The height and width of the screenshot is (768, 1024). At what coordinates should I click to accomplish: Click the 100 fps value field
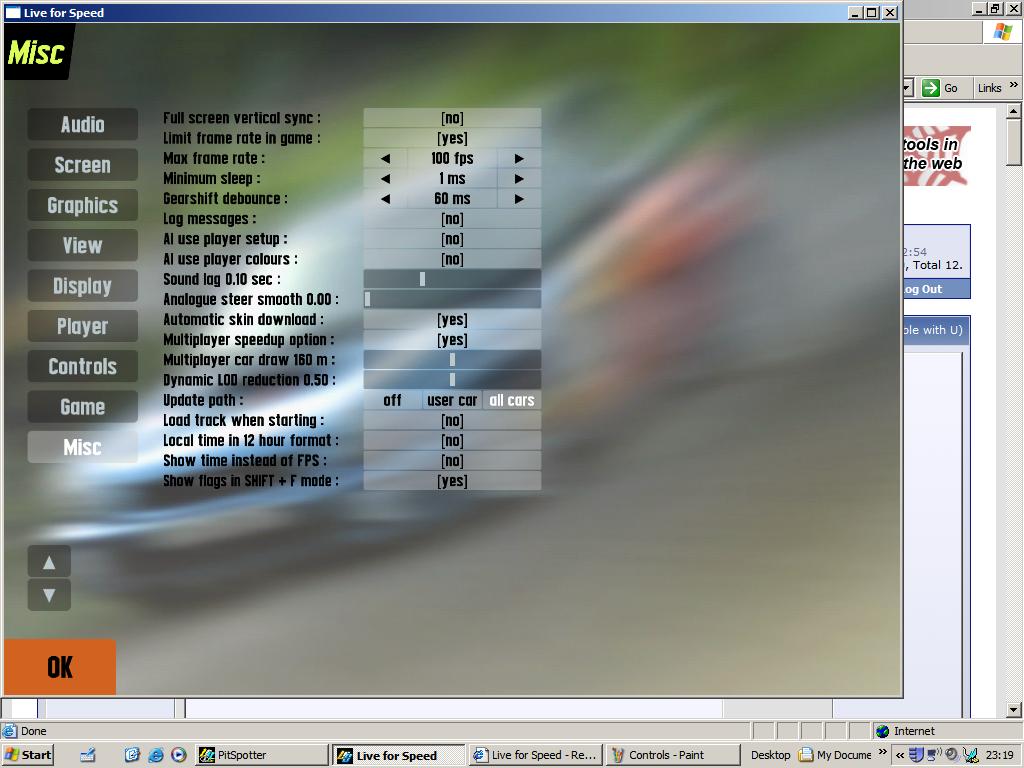coord(452,159)
